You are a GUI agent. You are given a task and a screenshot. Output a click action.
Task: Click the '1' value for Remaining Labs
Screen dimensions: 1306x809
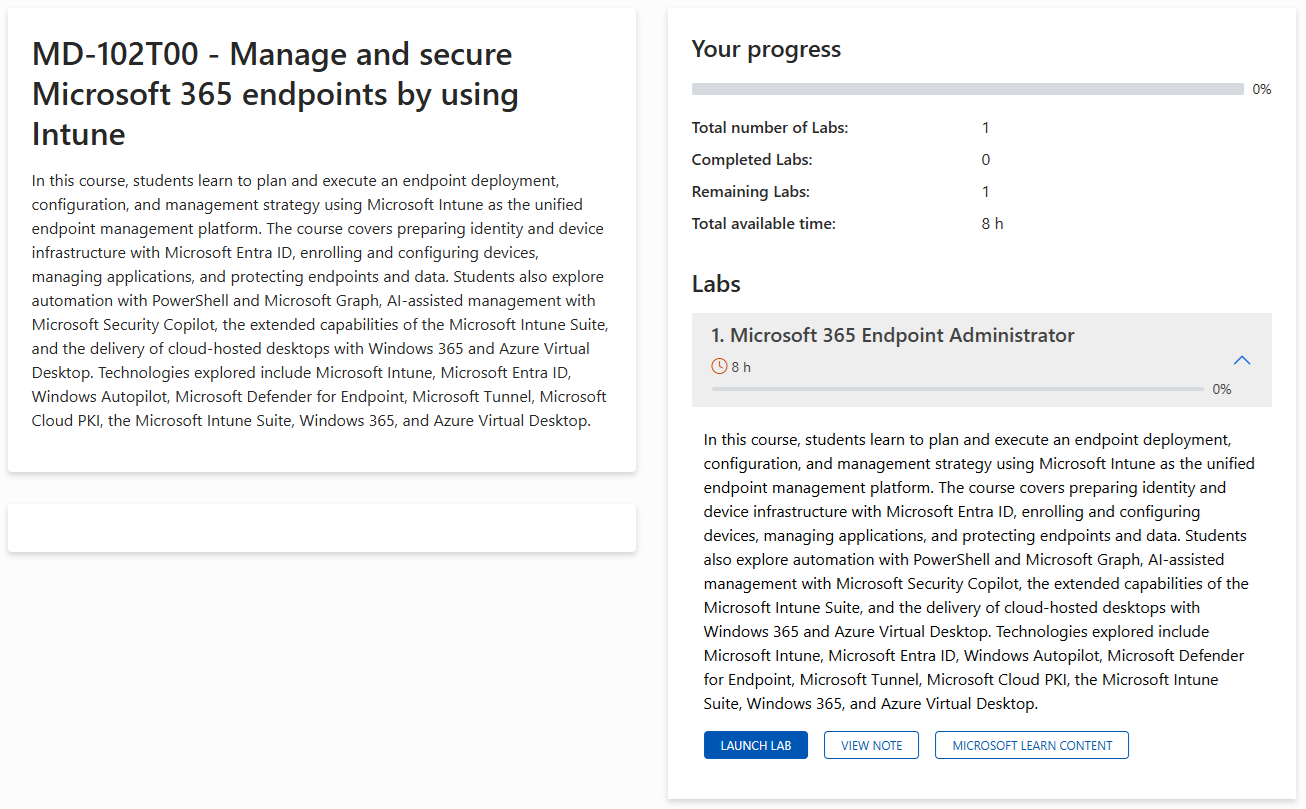coord(986,192)
